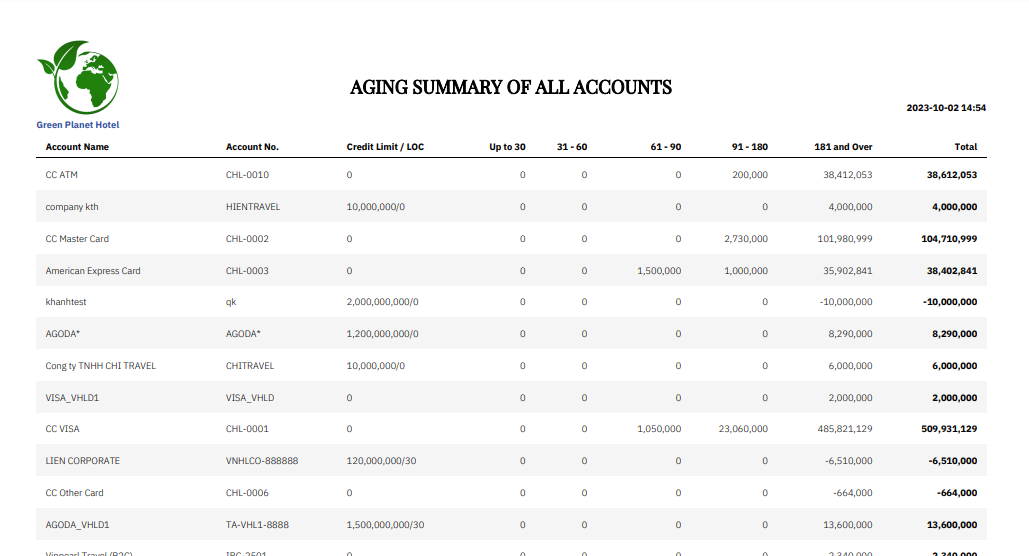This screenshot has width=1029, height=556.
Task: Click the Account Name column header
Action: click(x=77, y=147)
